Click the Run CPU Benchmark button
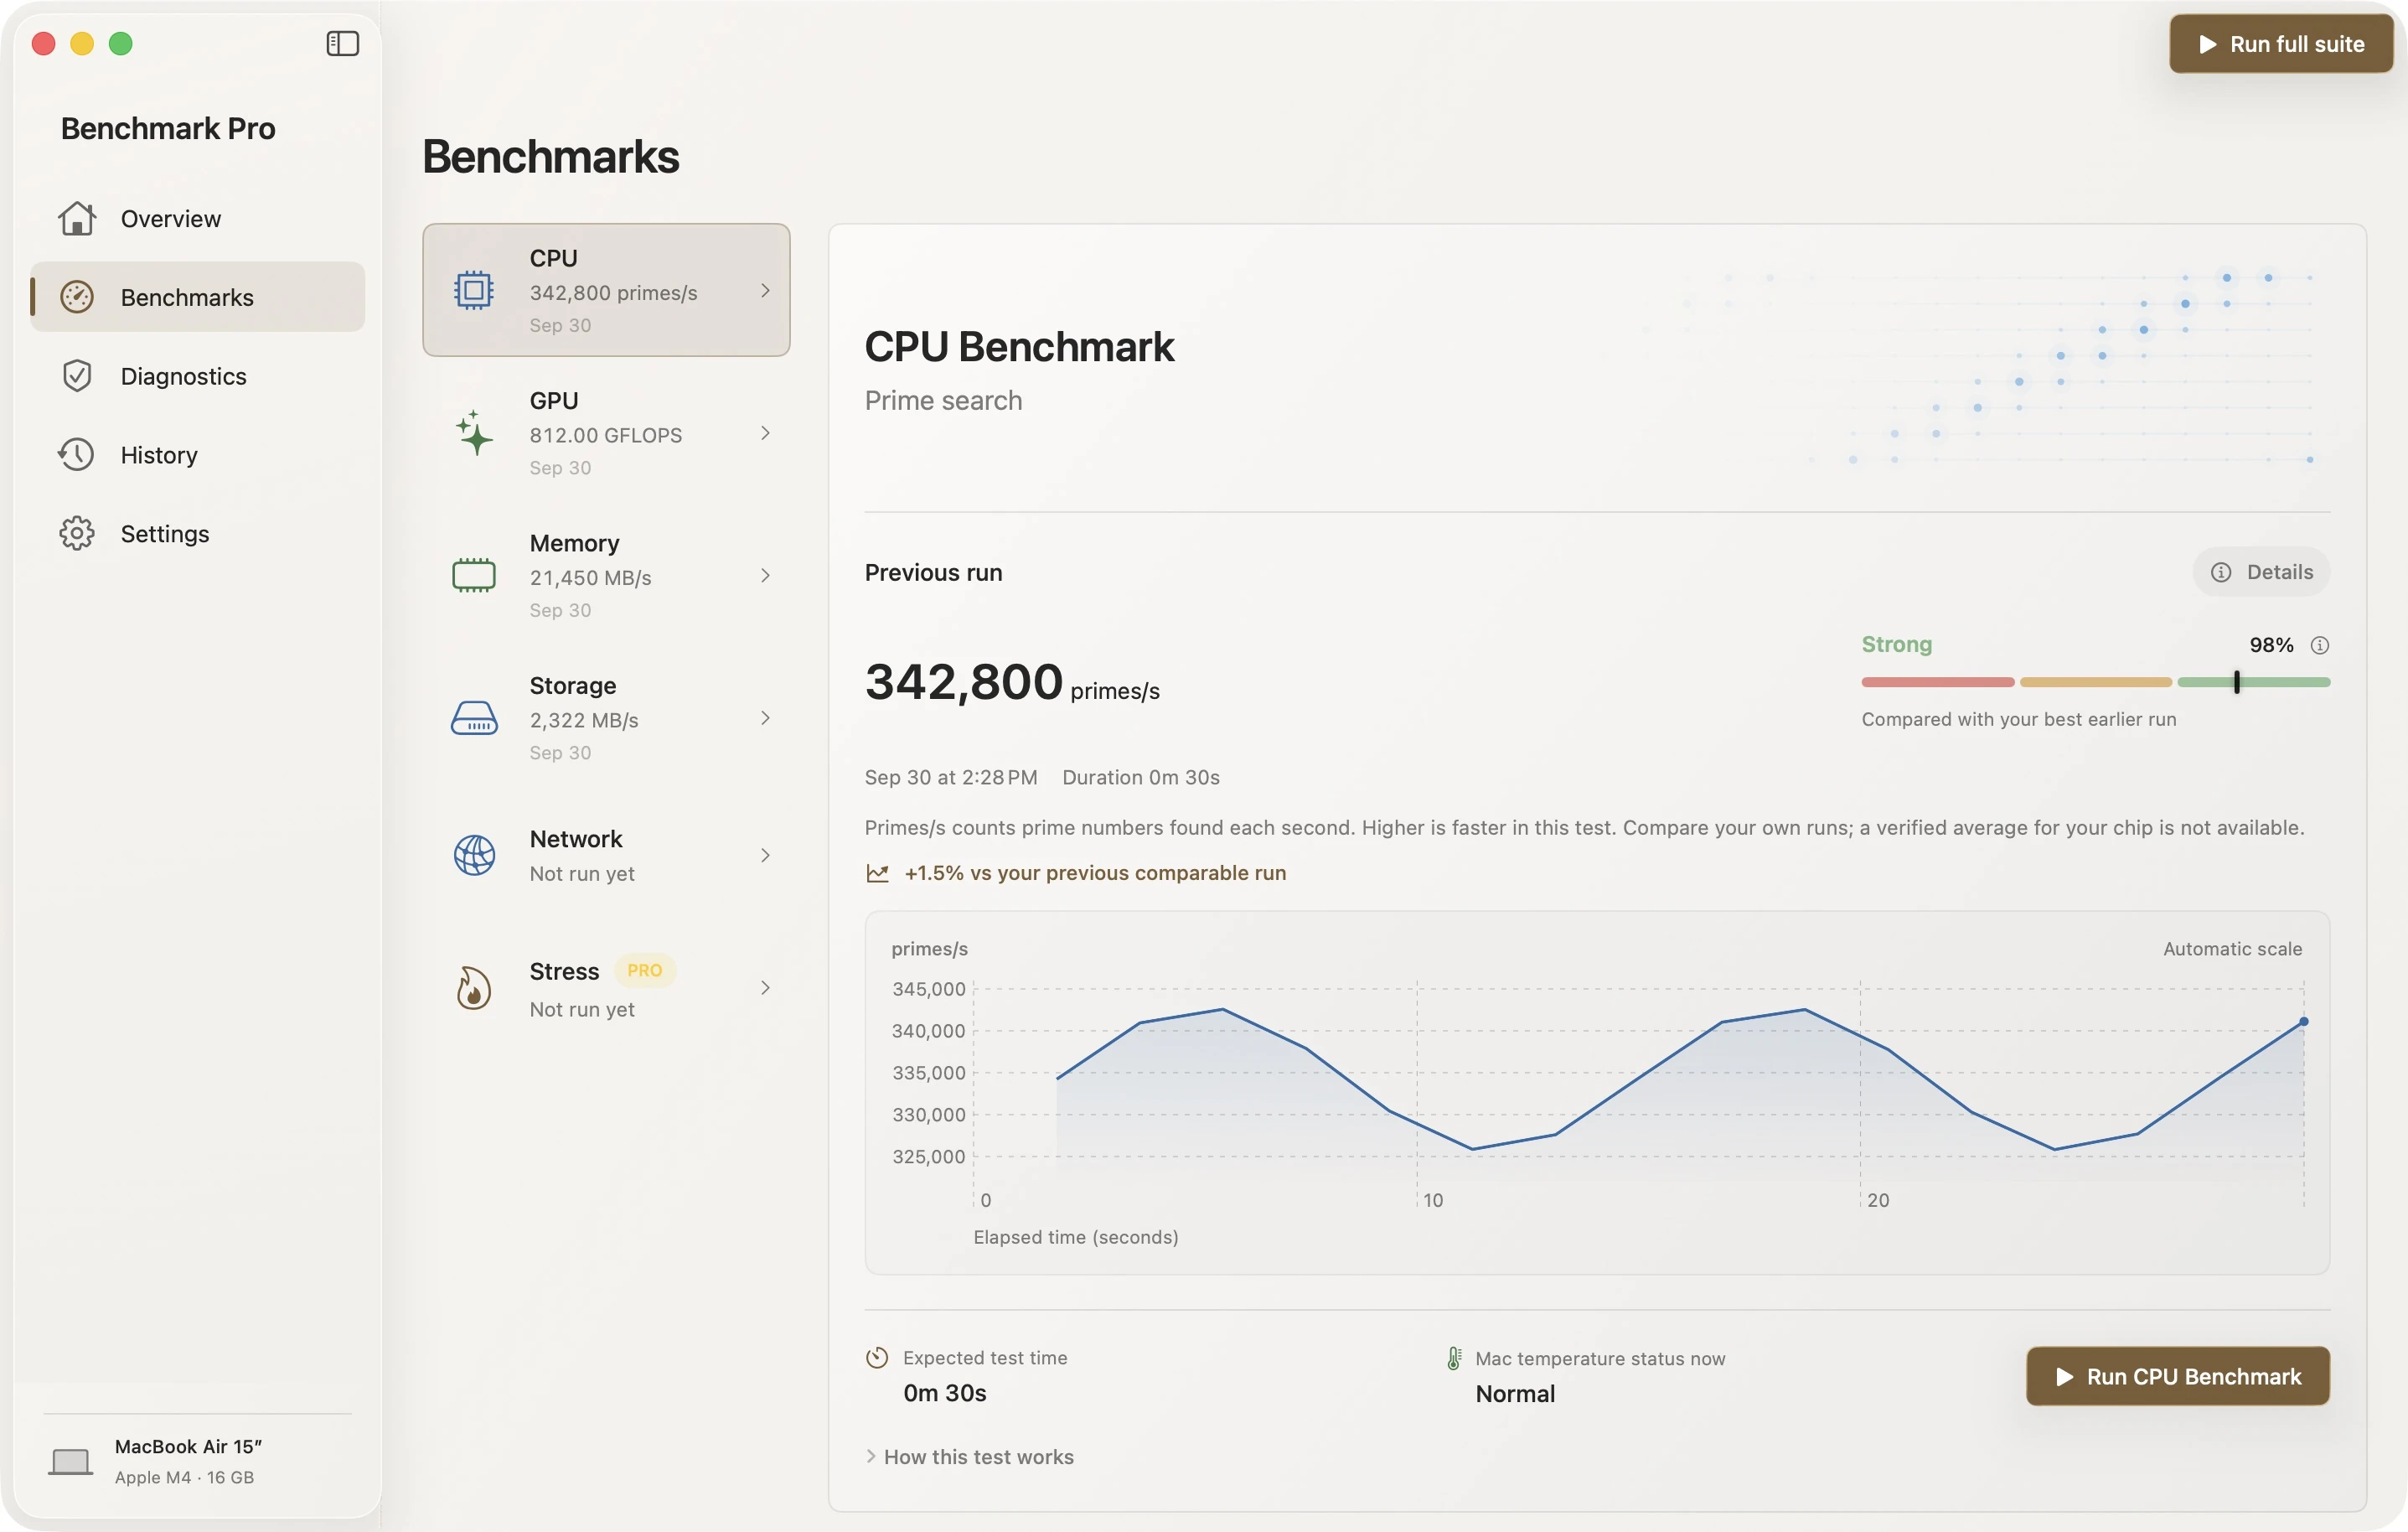Image resolution: width=2408 pixels, height=1532 pixels. pos(2178,1377)
